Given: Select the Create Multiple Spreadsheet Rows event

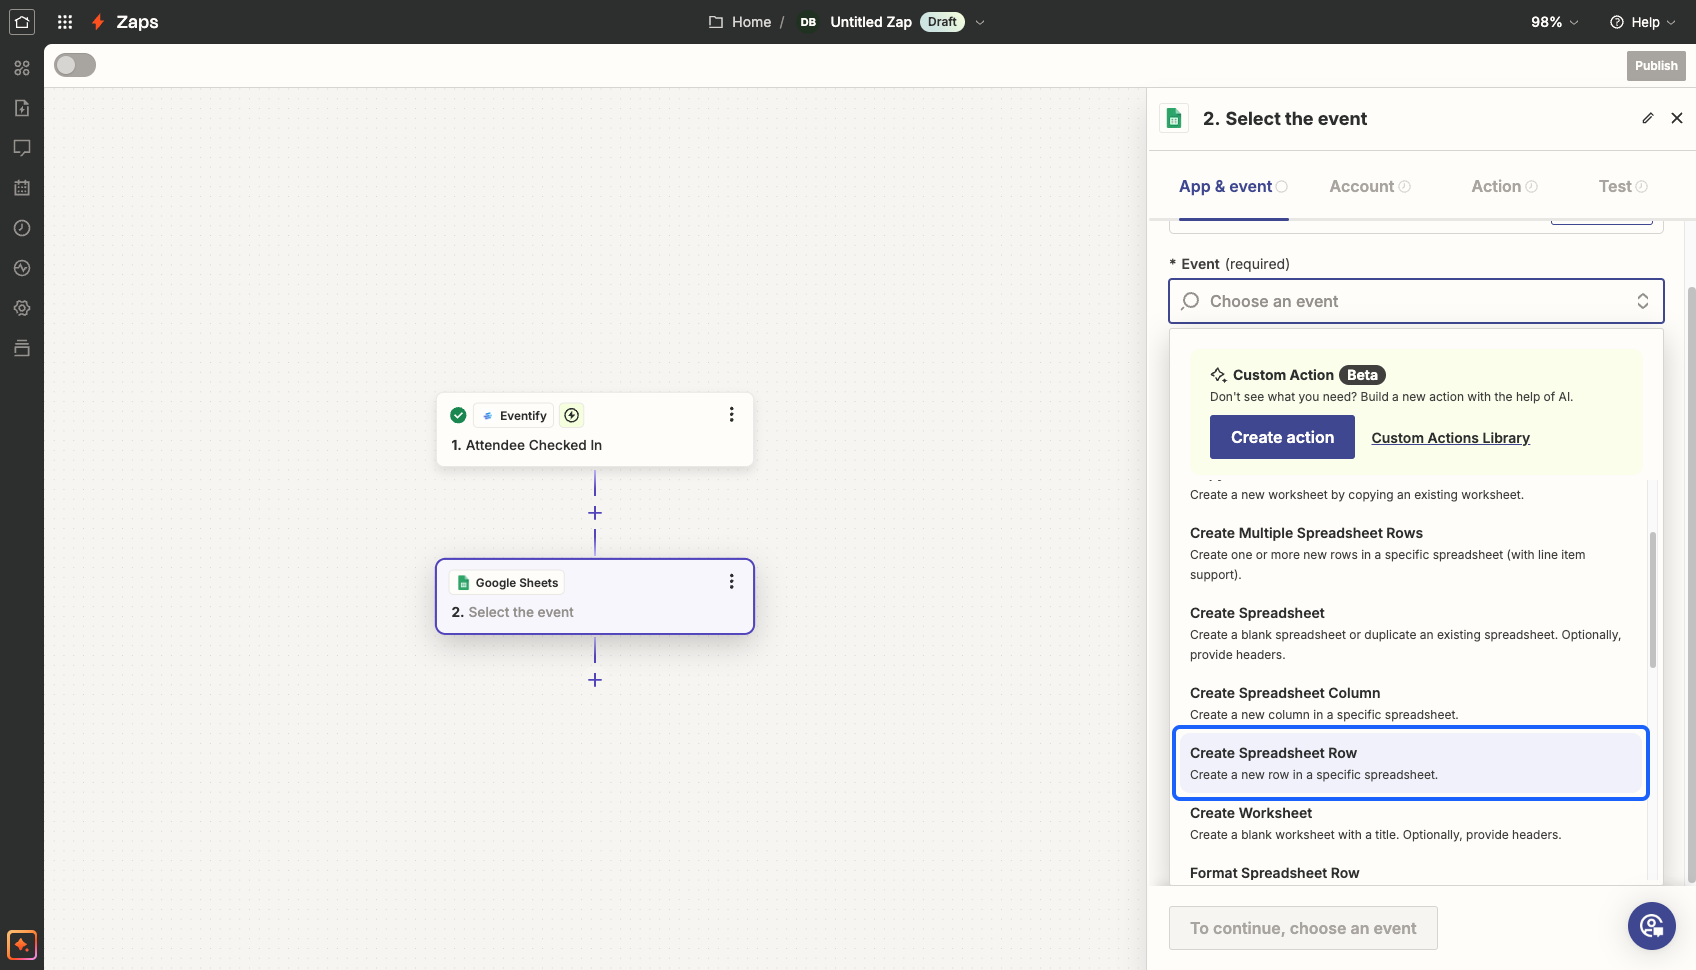Looking at the screenshot, I should pos(1410,553).
